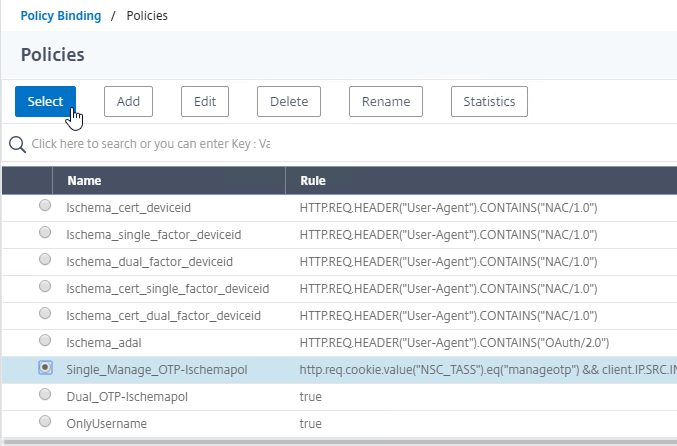Pick the lschema_cert_single_factor_deviceid radio button

(x=45, y=287)
